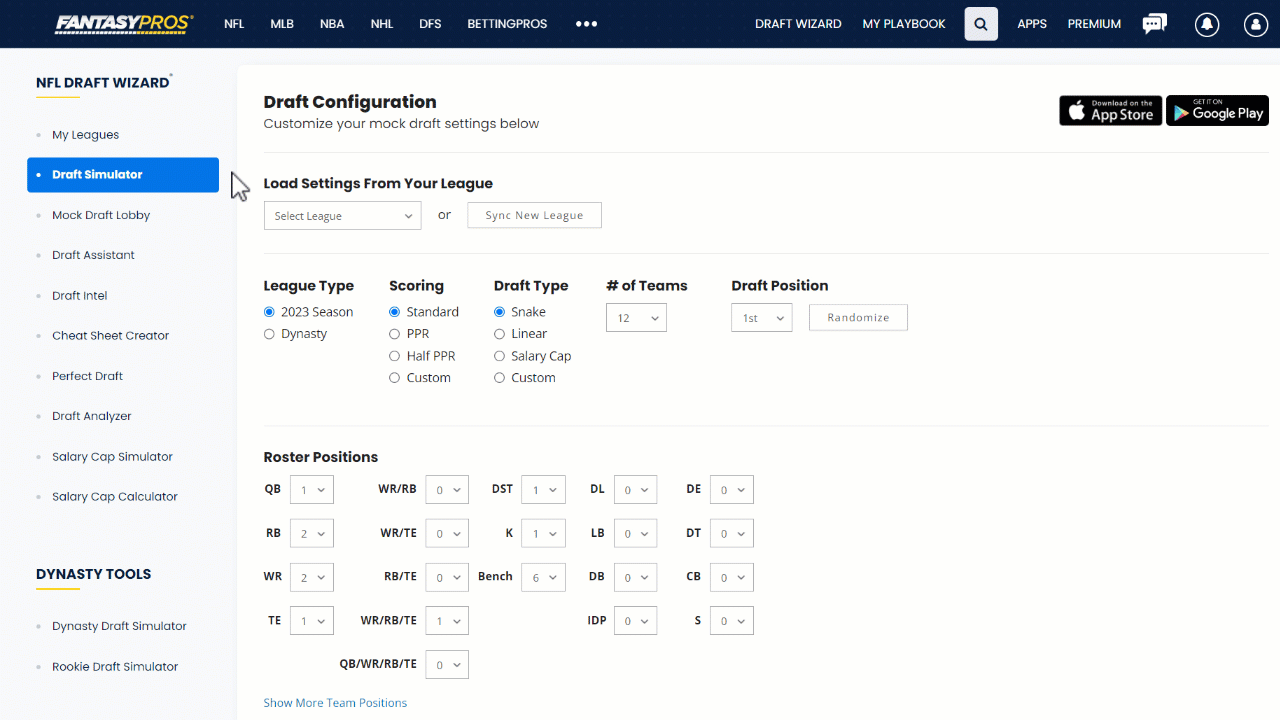Screen dimensions: 1280x720
Task: Open the DE roster count dropdown
Action: point(731,490)
